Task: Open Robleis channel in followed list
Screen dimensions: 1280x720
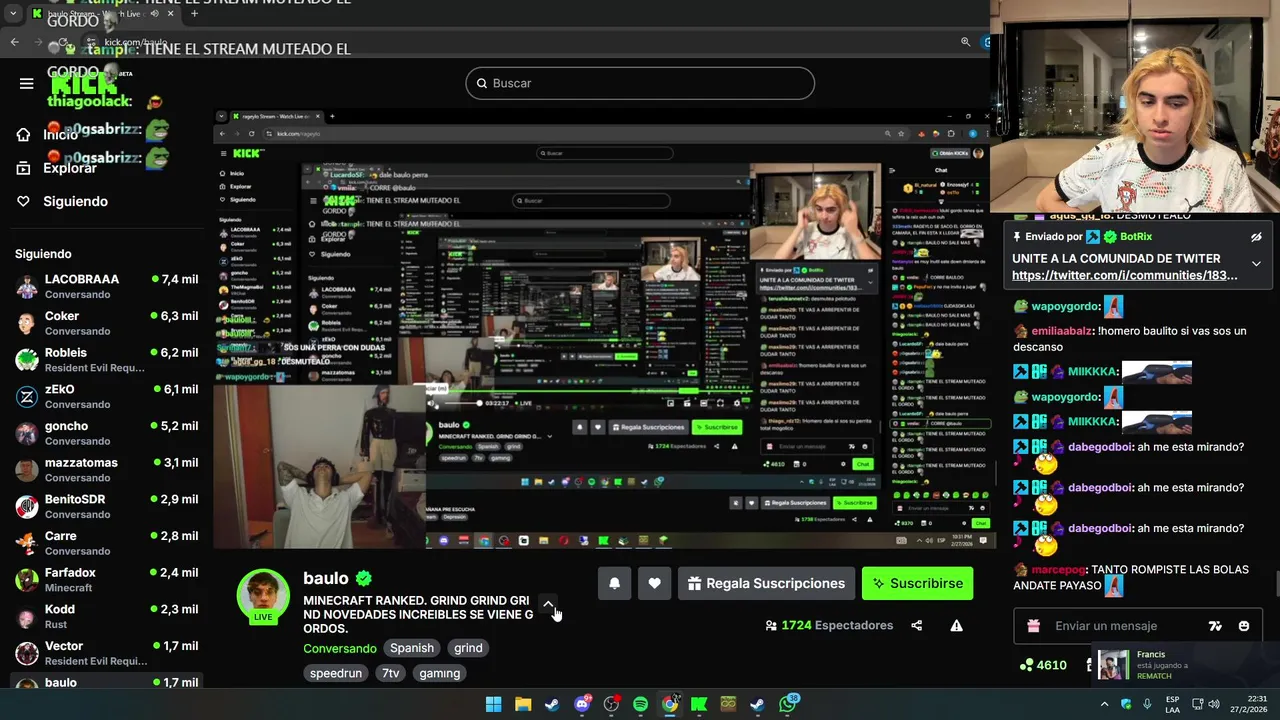Action: pos(107,360)
